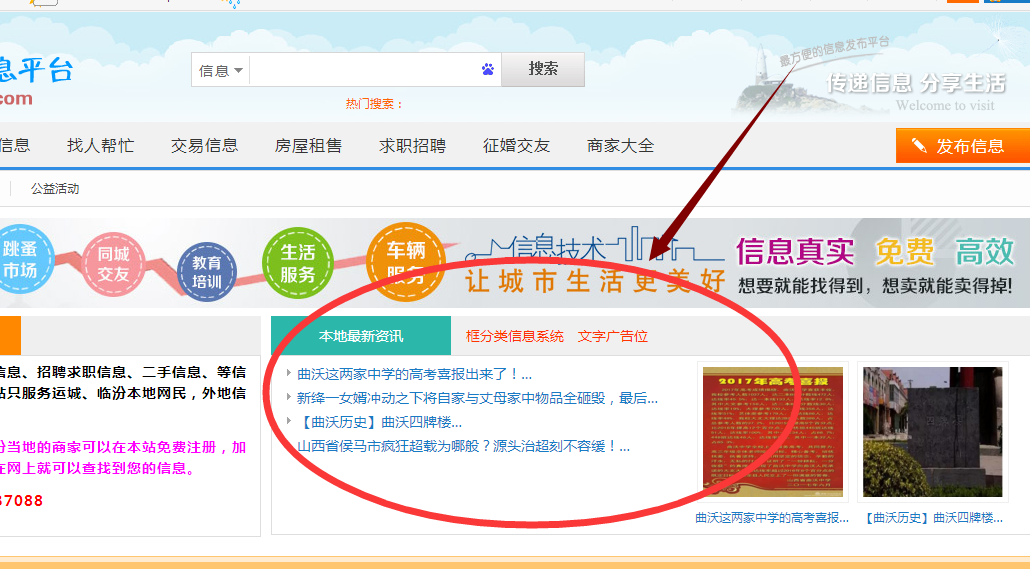Navigate to 商家大全 section
Image resolution: width=1030 pixels, height=569 pixels.
620,146
